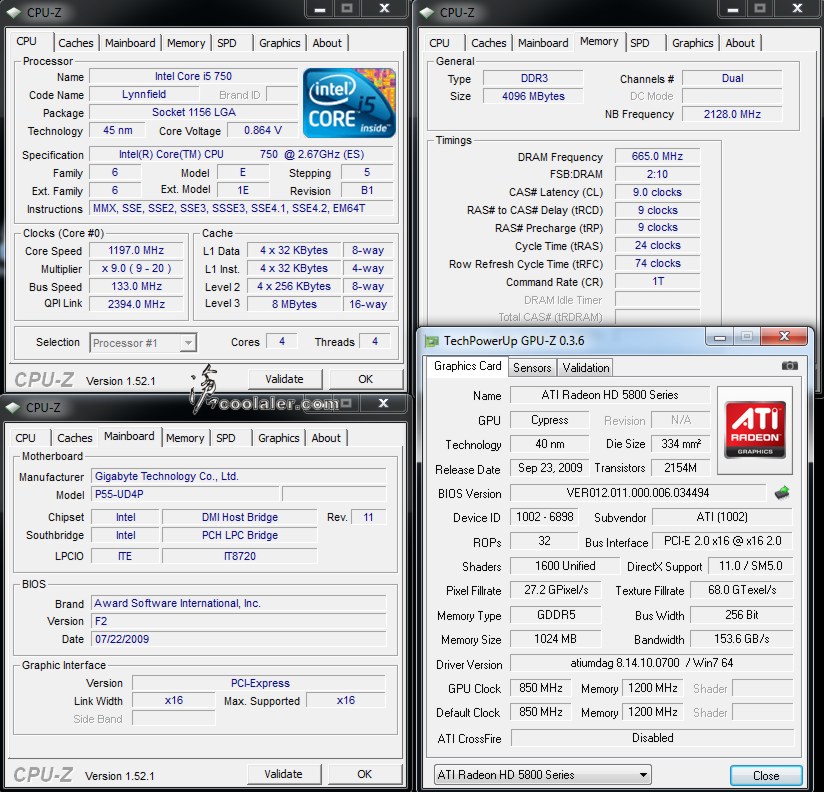
Task: Minimize the CPU-Z memory window
Action: [x=733, y=9]
